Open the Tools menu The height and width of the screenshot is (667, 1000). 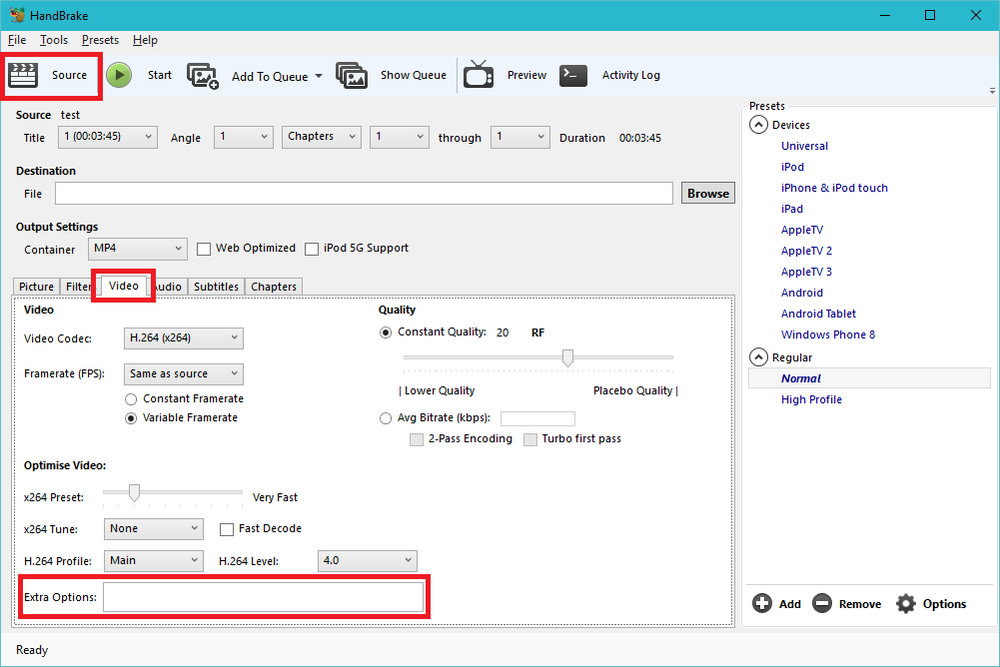53,40
